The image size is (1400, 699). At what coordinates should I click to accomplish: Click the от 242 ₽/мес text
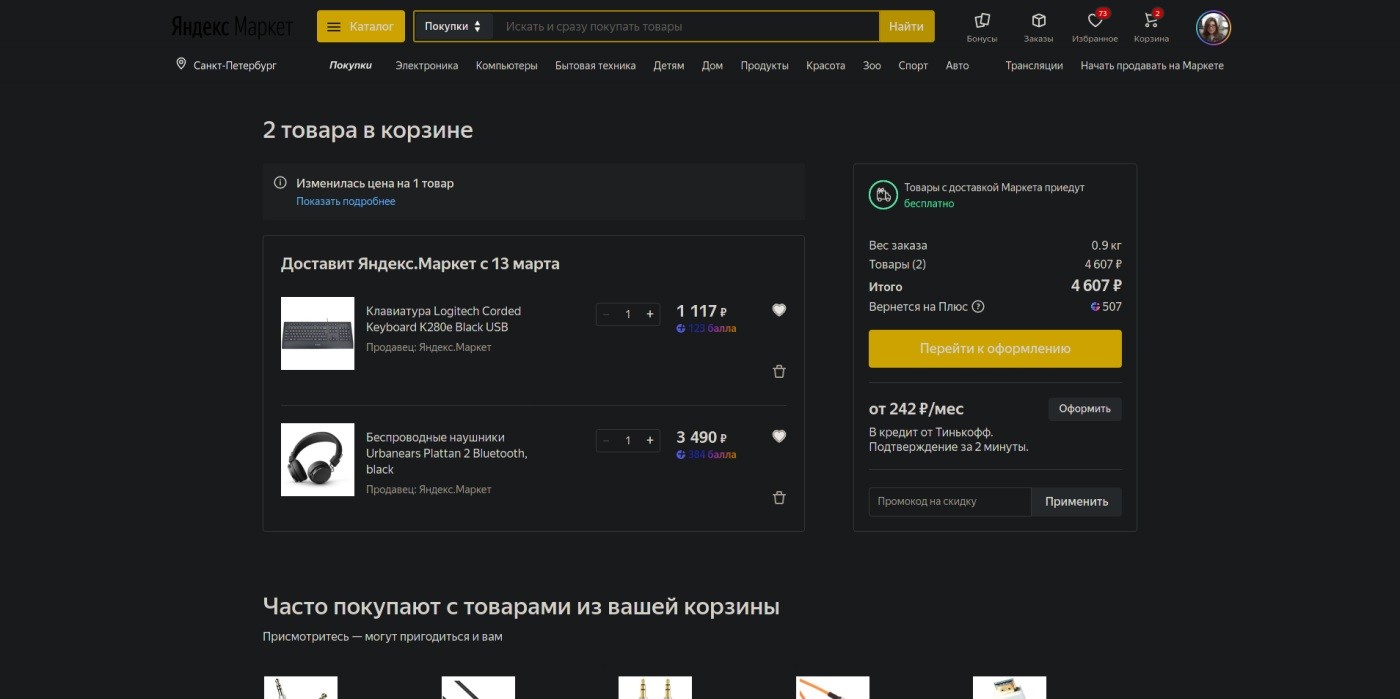(x=916, y=409)
